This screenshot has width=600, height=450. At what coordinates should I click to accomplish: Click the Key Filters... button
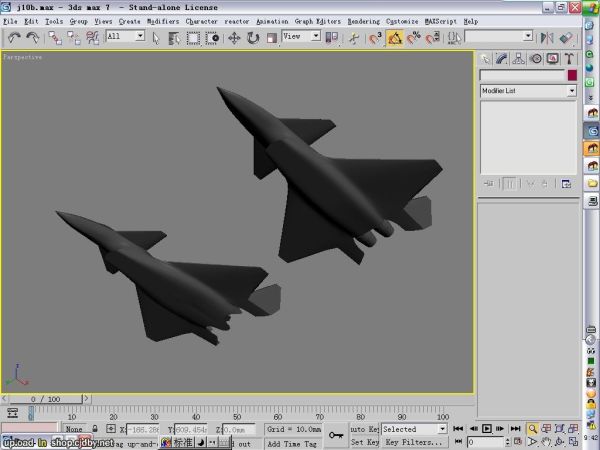click(x=414, y=442)
